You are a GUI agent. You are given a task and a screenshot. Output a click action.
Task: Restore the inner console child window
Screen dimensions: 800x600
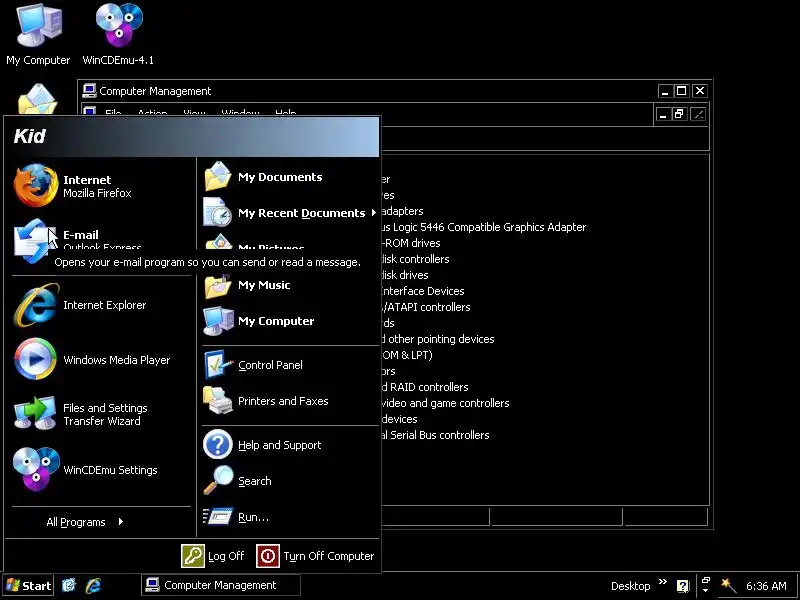click(x=679, y=114)
